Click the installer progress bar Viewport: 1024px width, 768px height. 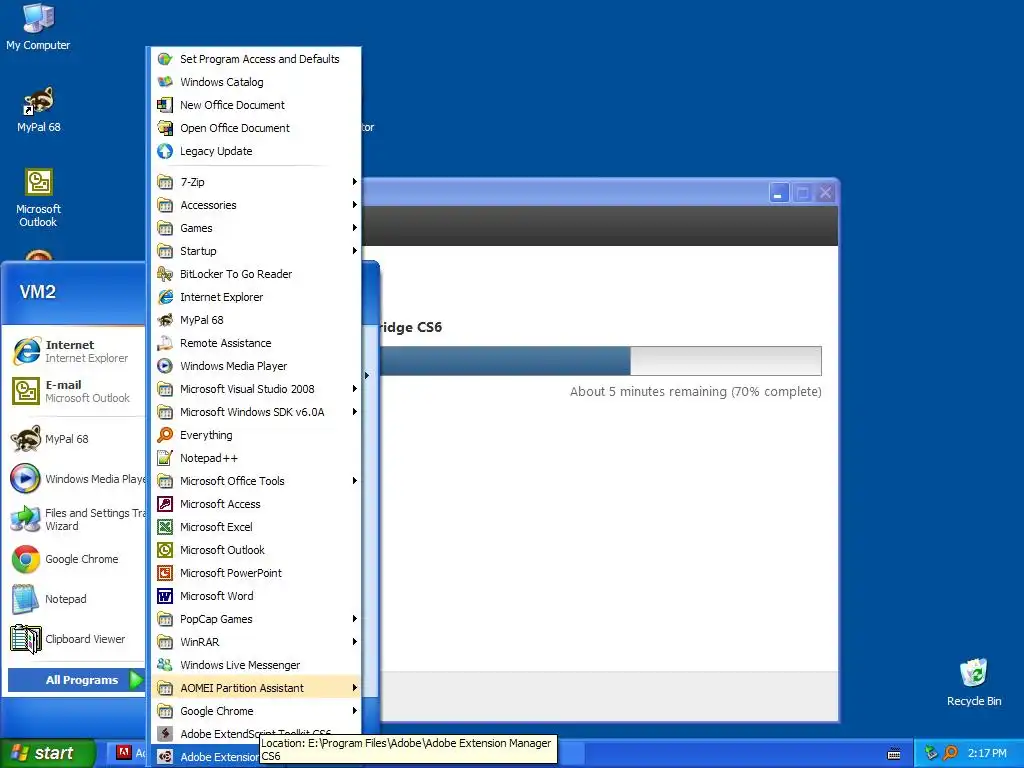[x=600, y=360]
